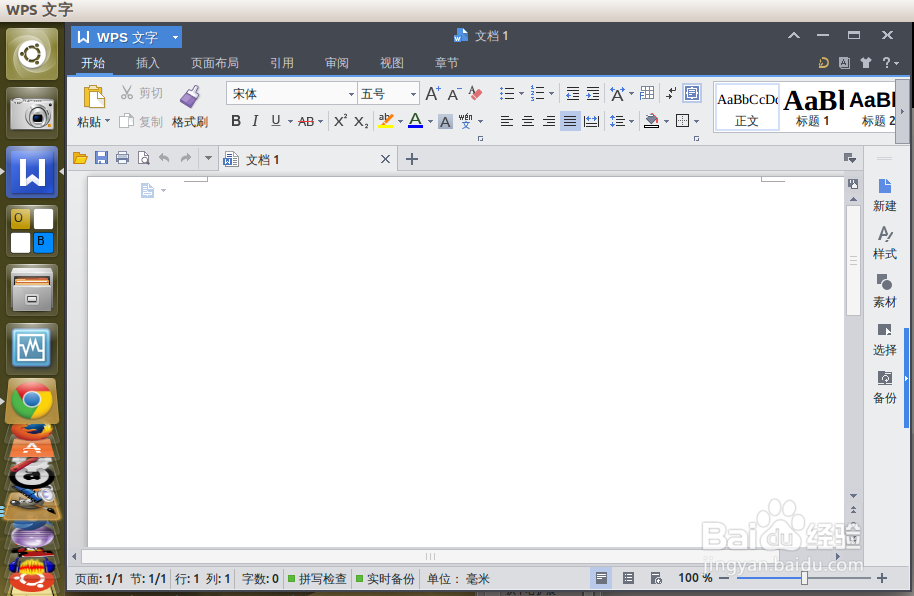Expand the bullet list dropdown arrow
The width and height of the screenshot is (914, 596).
tap(521, 93)
